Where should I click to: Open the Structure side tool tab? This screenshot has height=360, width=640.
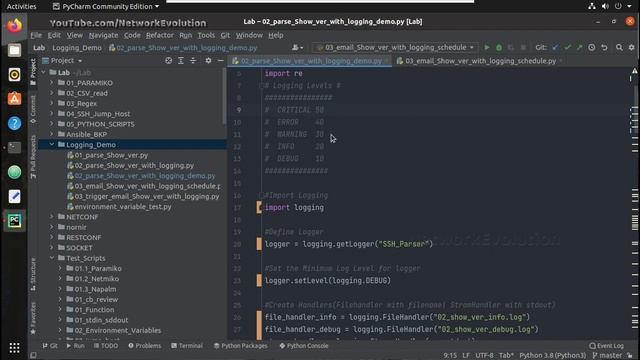pyautogui.click(x=33, y=274)
